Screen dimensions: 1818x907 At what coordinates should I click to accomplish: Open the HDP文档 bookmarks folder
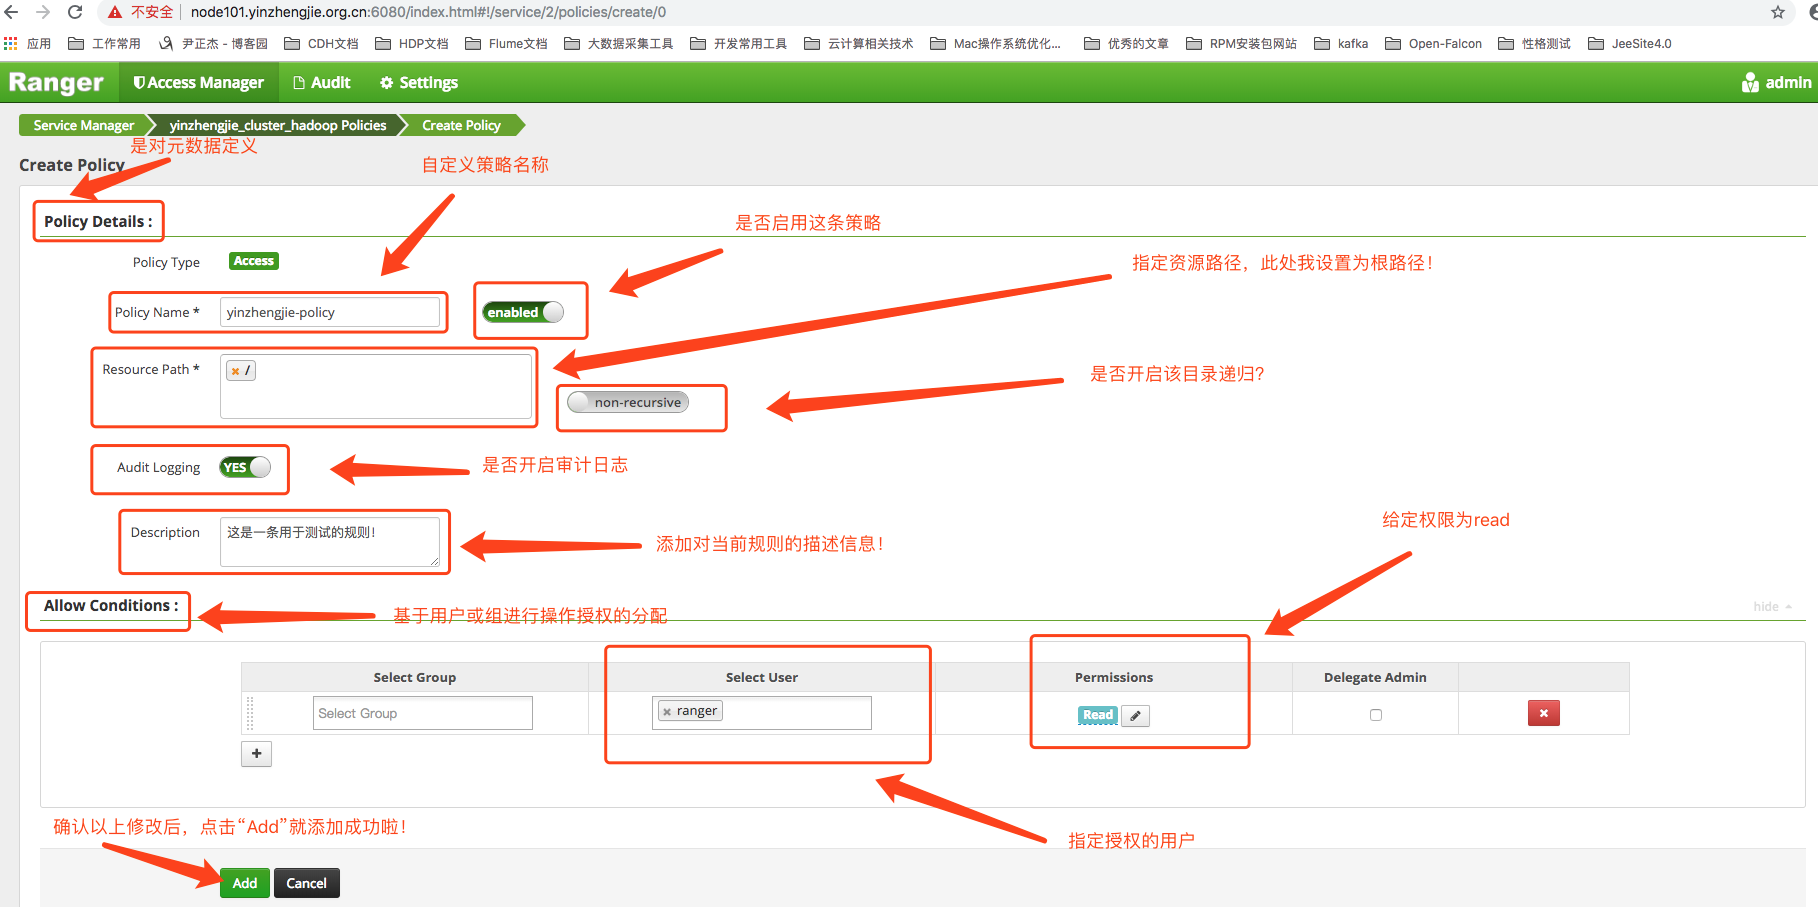click(x=412, y=44)
